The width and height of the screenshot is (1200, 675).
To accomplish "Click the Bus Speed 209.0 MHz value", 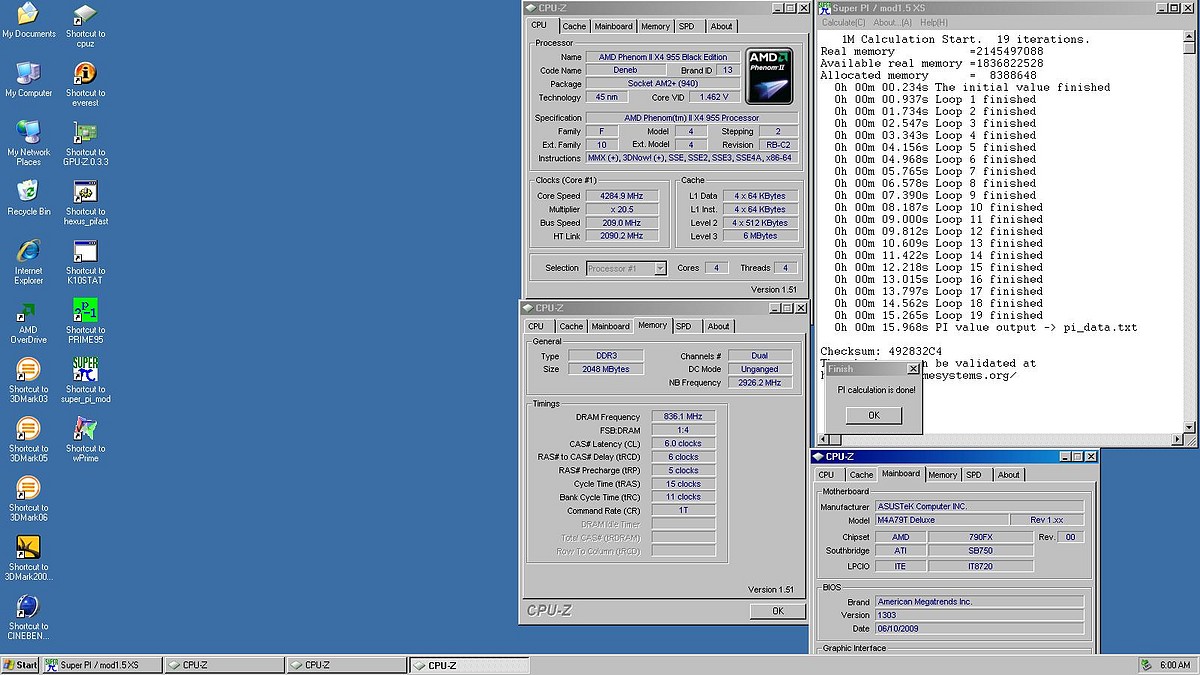I will [x=622, y=223].
